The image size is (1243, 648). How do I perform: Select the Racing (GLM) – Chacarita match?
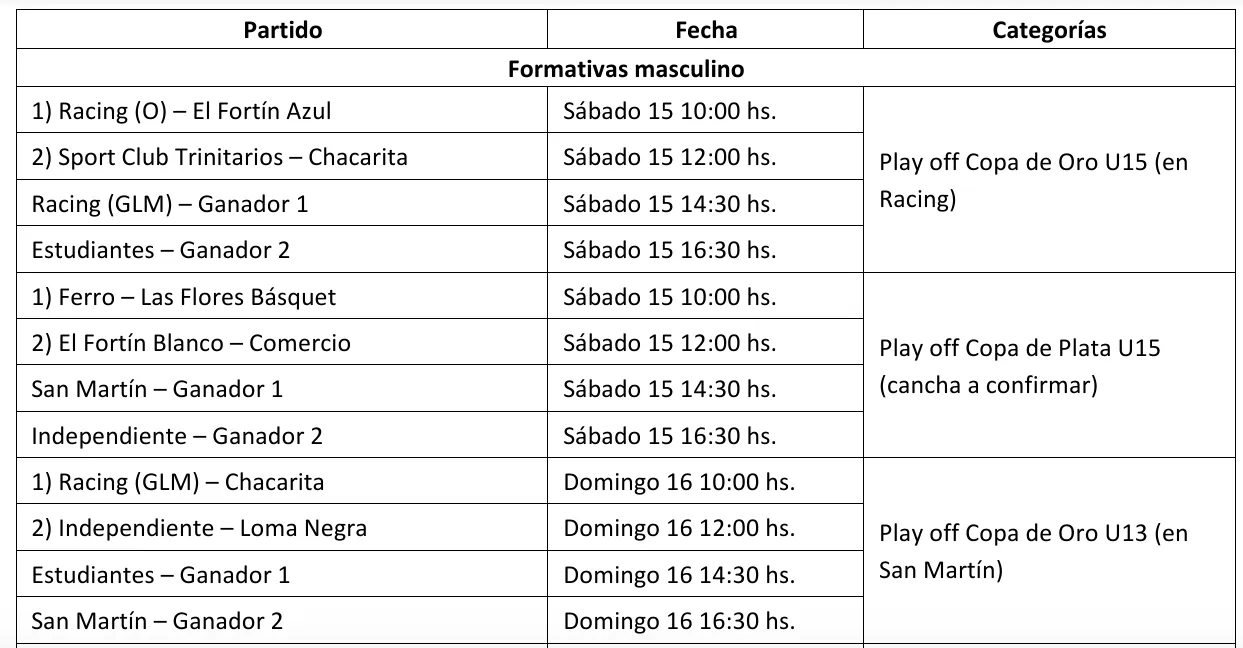[177, 482]
